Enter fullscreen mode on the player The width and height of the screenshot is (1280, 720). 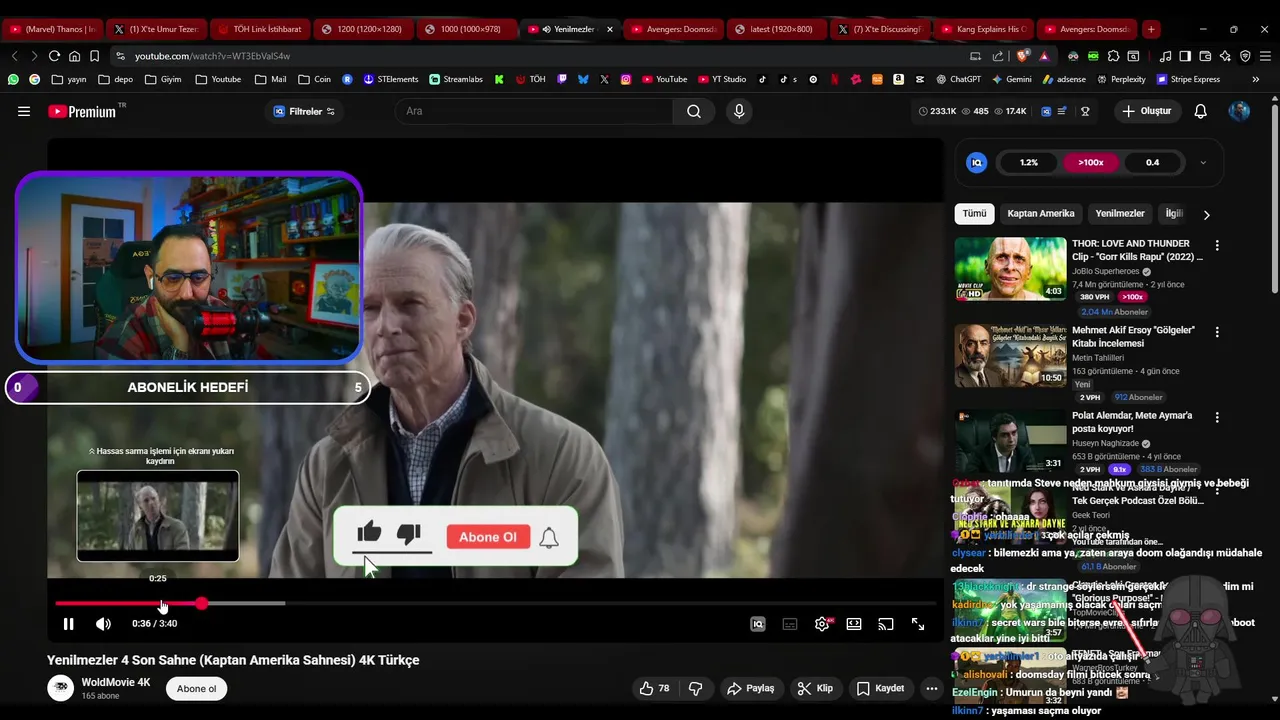click(918, 624)
